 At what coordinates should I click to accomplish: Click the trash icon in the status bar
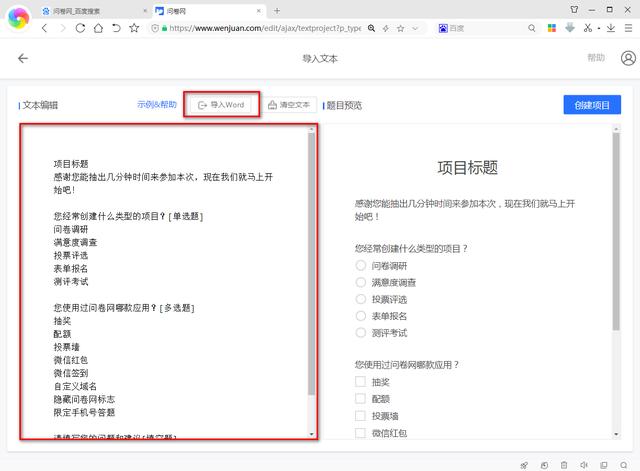[564, 465]
